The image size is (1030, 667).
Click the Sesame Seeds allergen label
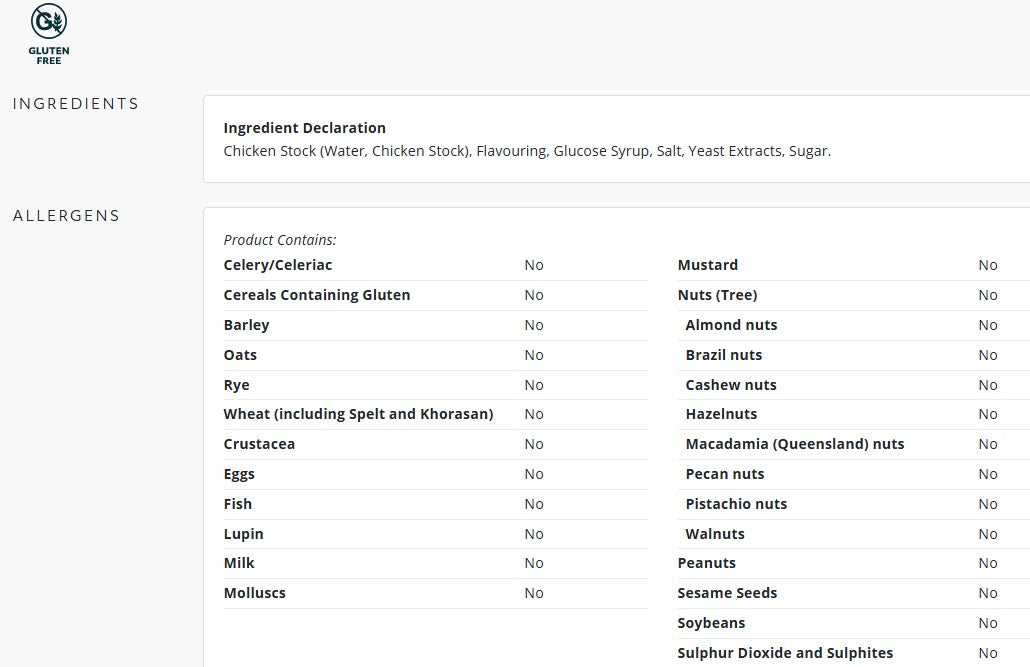pyautogui.click(x=727, y=593)
